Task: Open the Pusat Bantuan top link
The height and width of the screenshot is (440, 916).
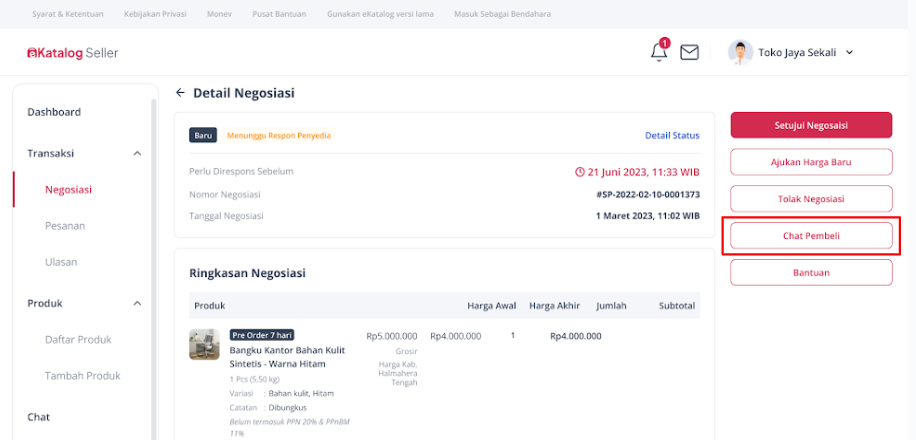Action: [279, 14]
